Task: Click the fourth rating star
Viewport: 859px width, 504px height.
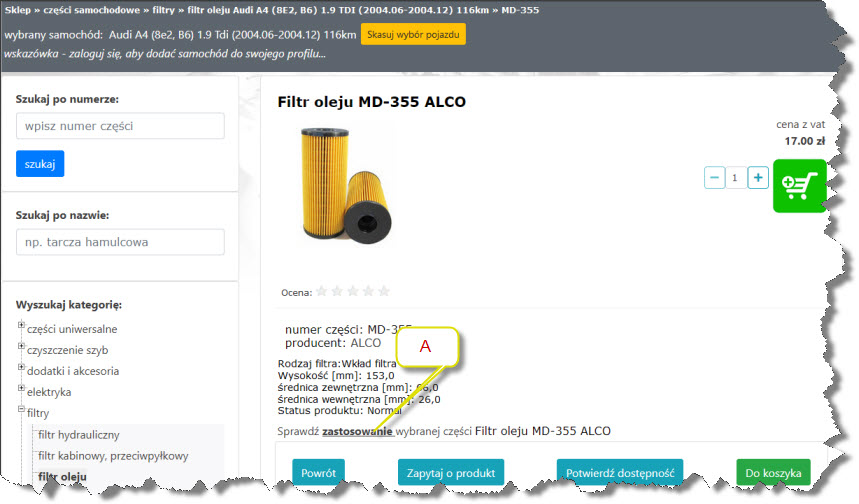Action: [368, 291]
